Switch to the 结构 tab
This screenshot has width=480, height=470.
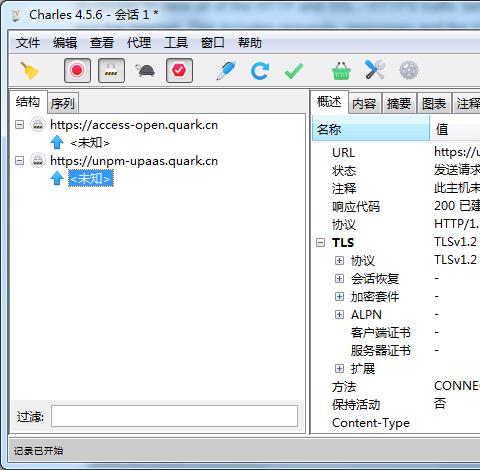click(28, 102)
